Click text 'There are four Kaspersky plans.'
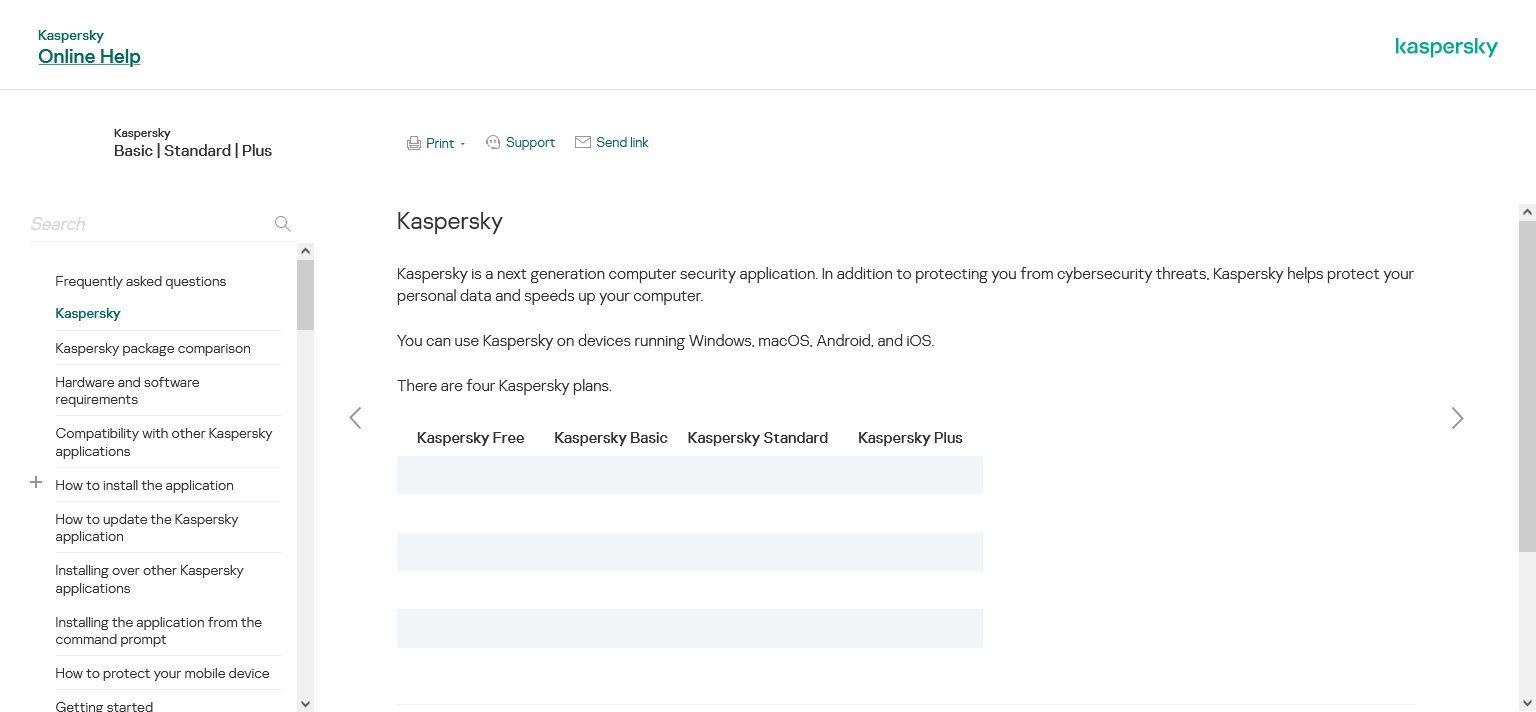 (504, 386)
